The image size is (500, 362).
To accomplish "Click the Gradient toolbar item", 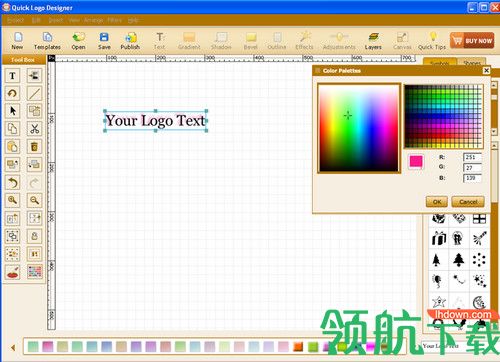I will [x=189, y=41].
